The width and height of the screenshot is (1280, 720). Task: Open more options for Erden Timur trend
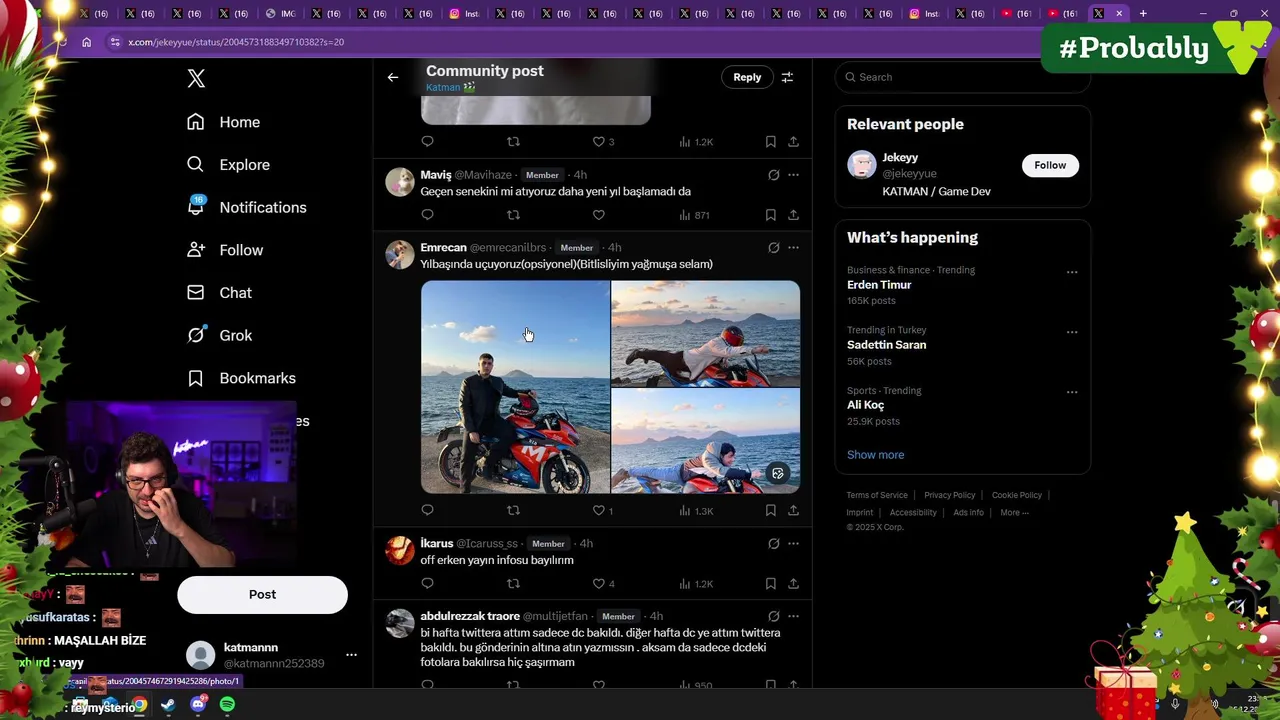(1072, 272)
